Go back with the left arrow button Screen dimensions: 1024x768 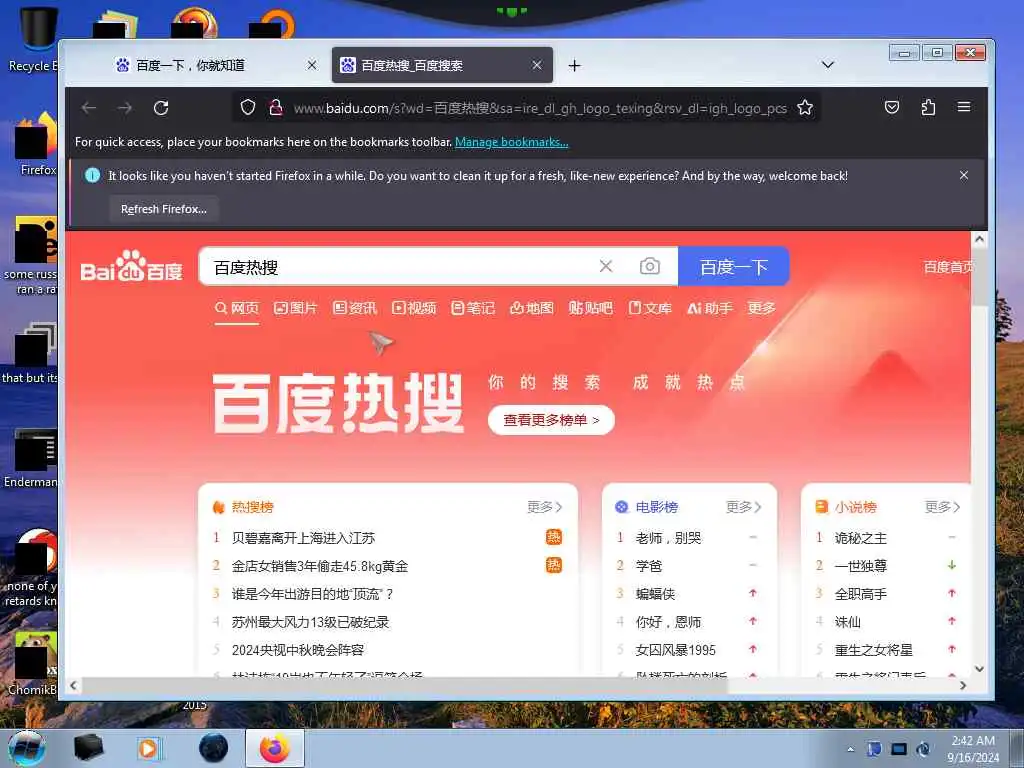(x=89, y=108)
